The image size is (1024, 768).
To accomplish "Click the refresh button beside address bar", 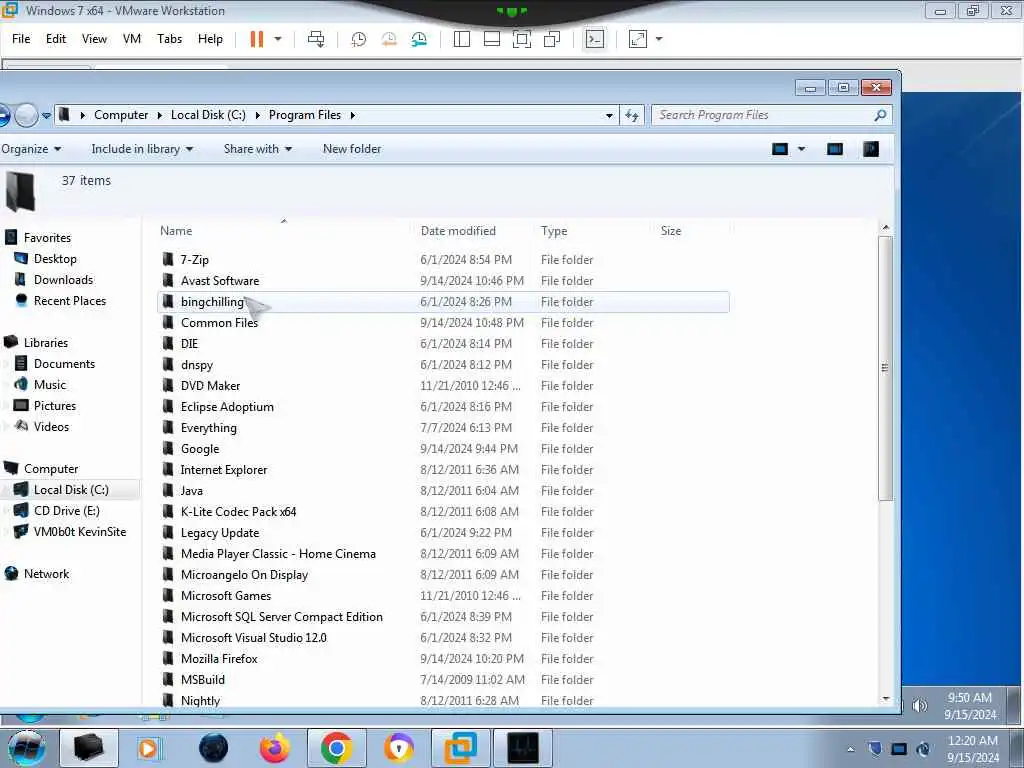I will 632,116.
